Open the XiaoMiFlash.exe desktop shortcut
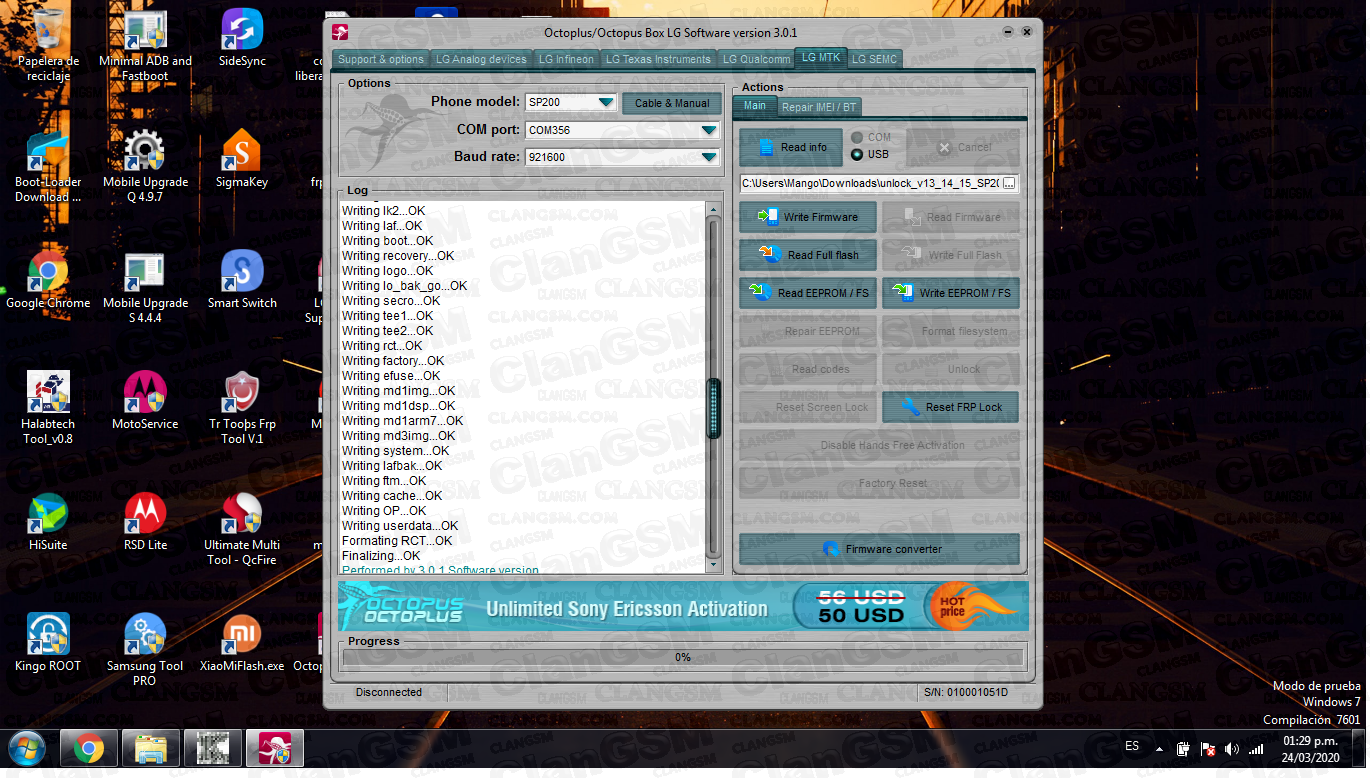The image size is (1370, 778). pos(242,643)
